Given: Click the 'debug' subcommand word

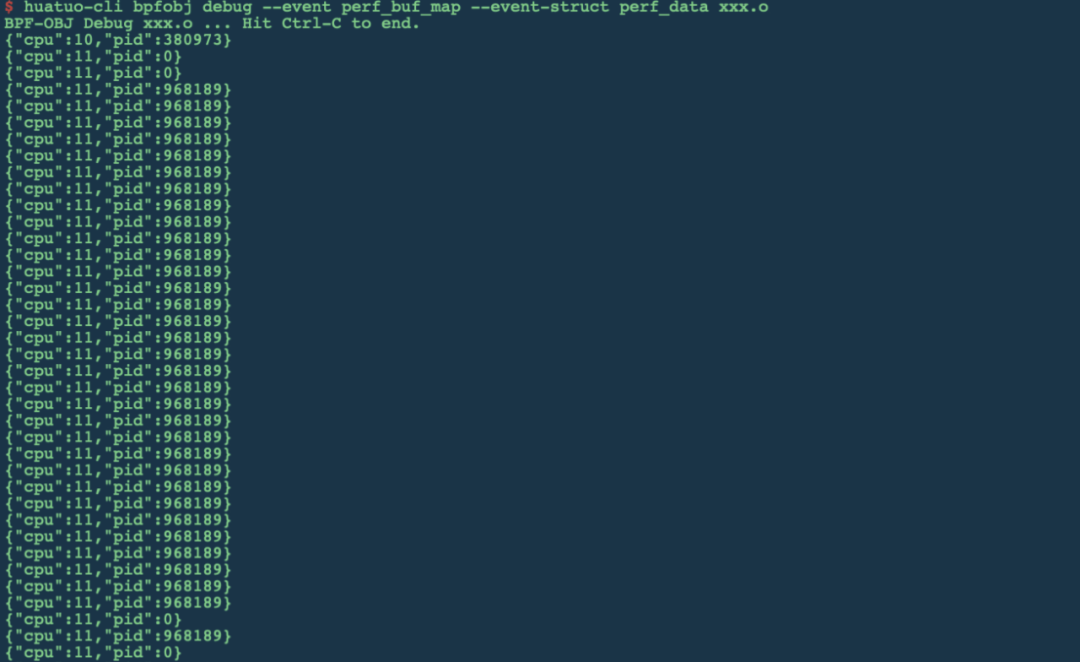Looking at the screenshot, I should point(227,8).
